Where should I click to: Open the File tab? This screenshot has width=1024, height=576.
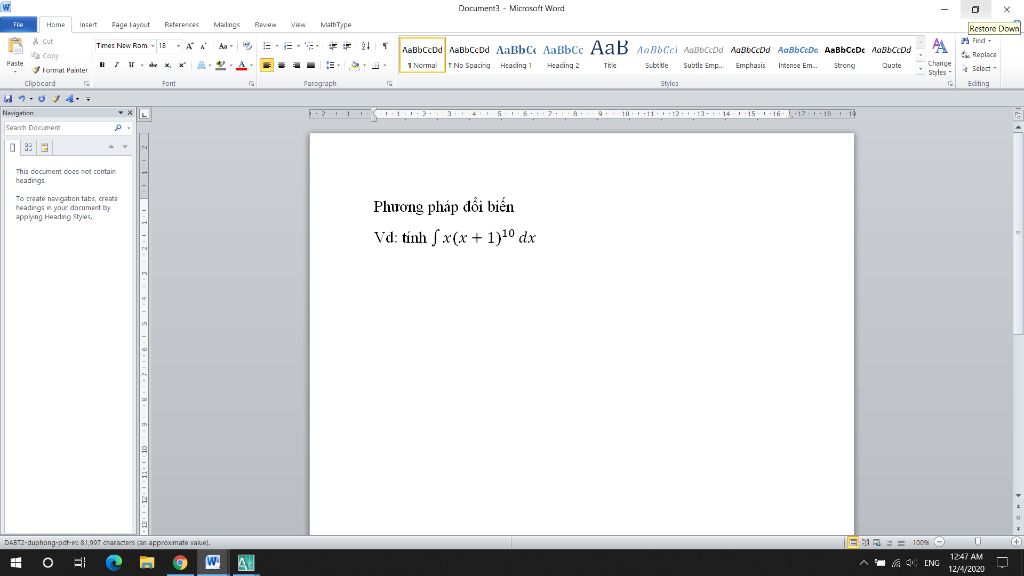click(18, 25)
